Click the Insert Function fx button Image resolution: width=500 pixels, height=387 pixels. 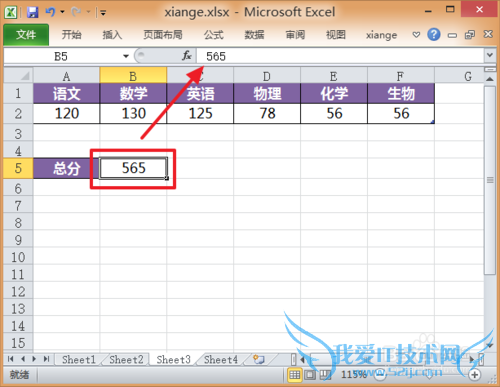187,56
